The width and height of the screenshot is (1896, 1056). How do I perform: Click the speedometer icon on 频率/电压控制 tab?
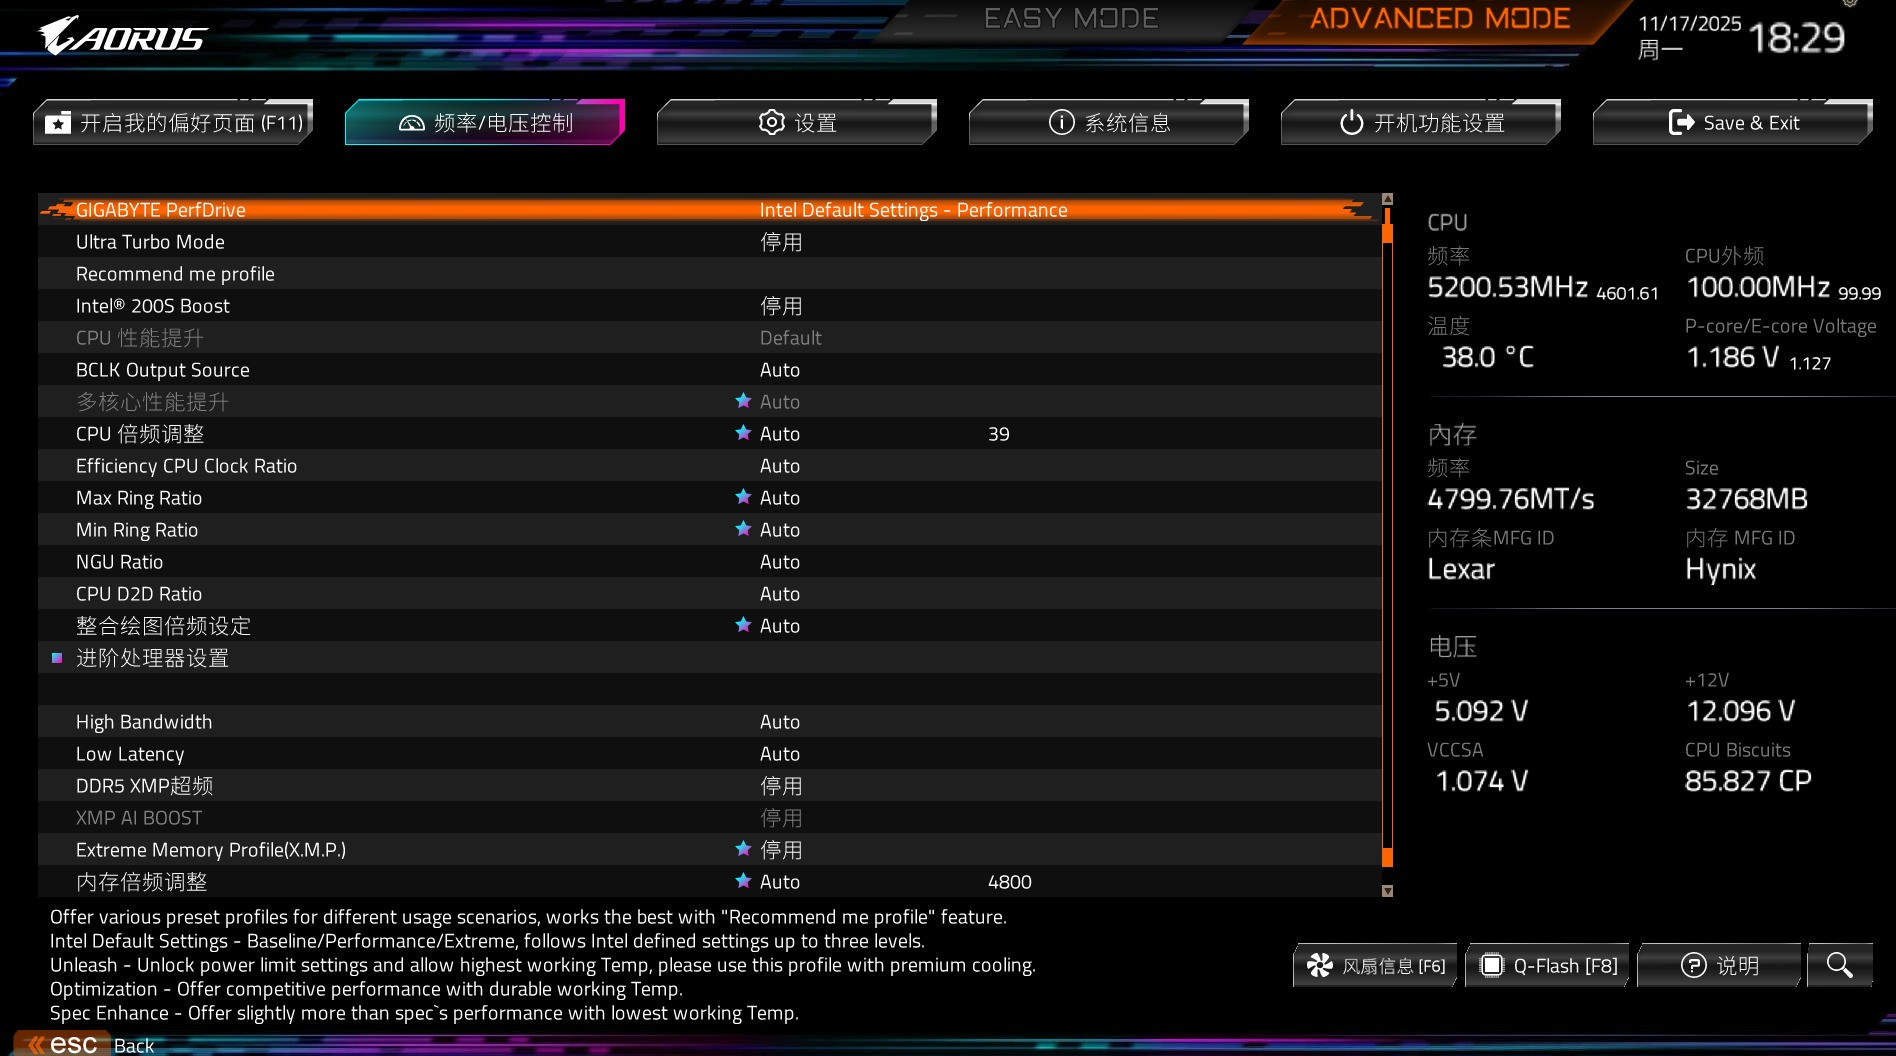tap(414, 121)
